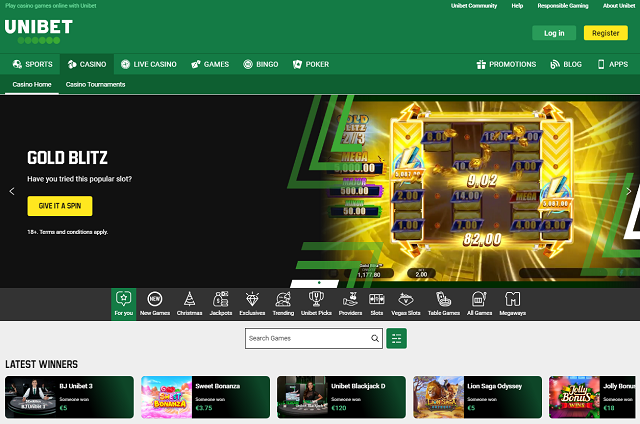
Task: Go to next banner slide arrow
Action: click(629, 191)
